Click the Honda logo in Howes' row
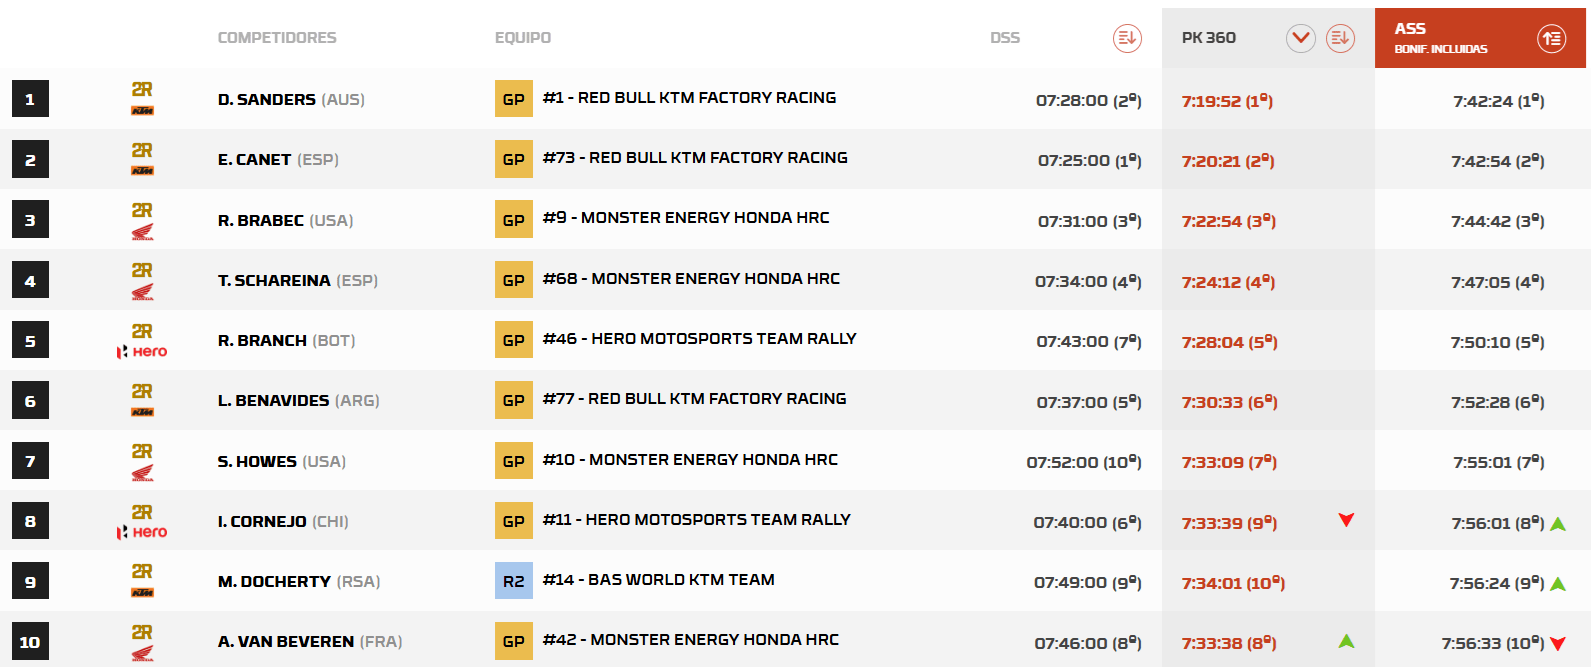1591x667 pixels. [x=142, y=474]
